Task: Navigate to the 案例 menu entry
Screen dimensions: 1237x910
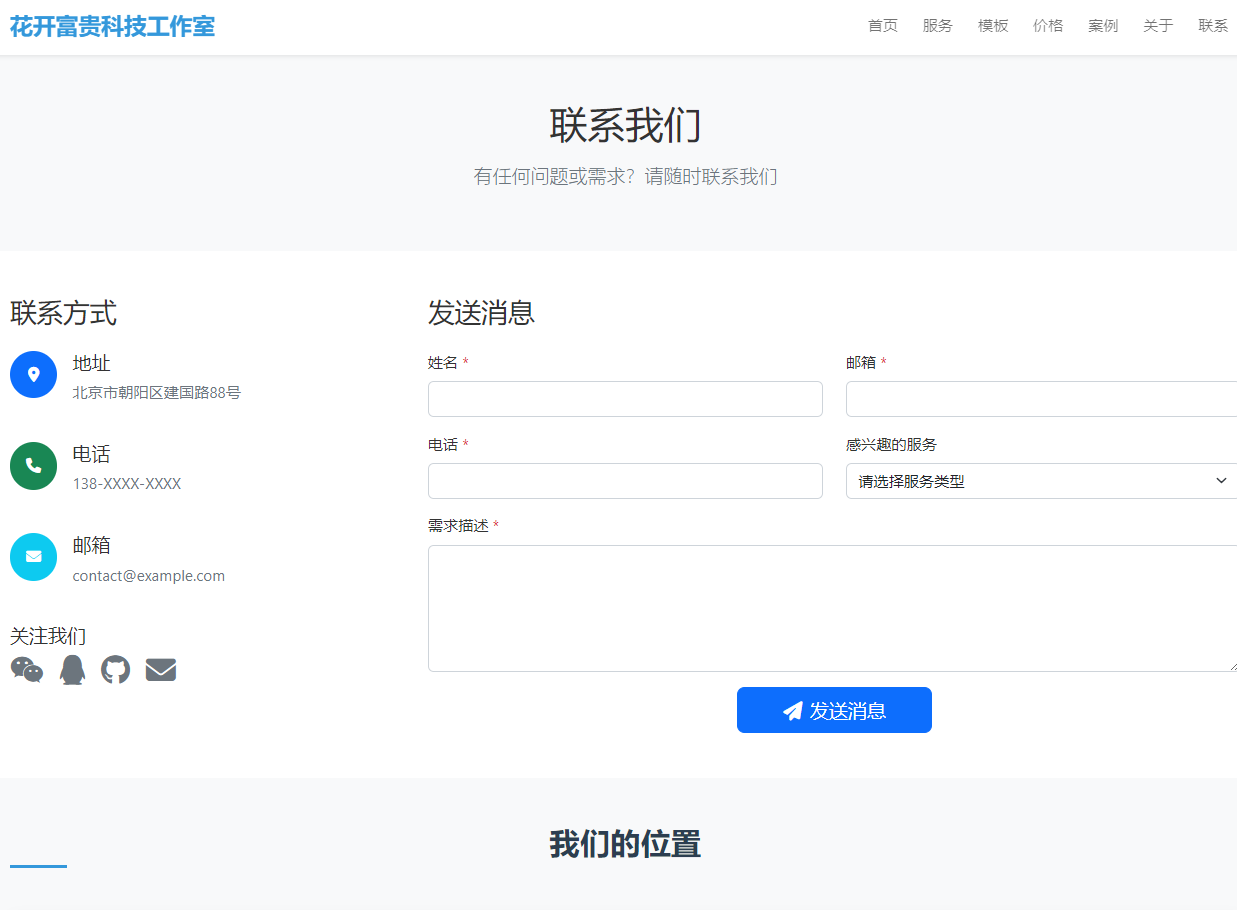Action: [1102, 26]
